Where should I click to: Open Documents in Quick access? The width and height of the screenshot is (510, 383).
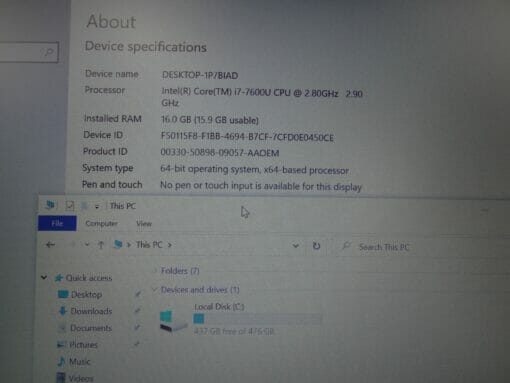pyautogui.click(x=91, y=328)
